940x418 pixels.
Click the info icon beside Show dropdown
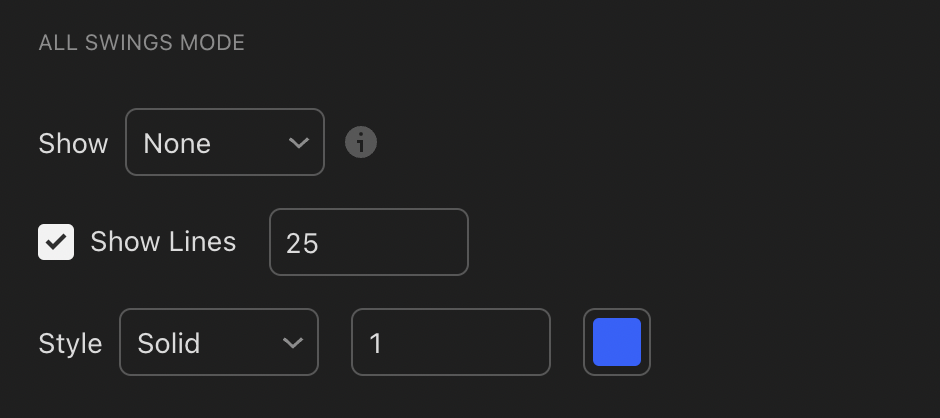(361, 143)
